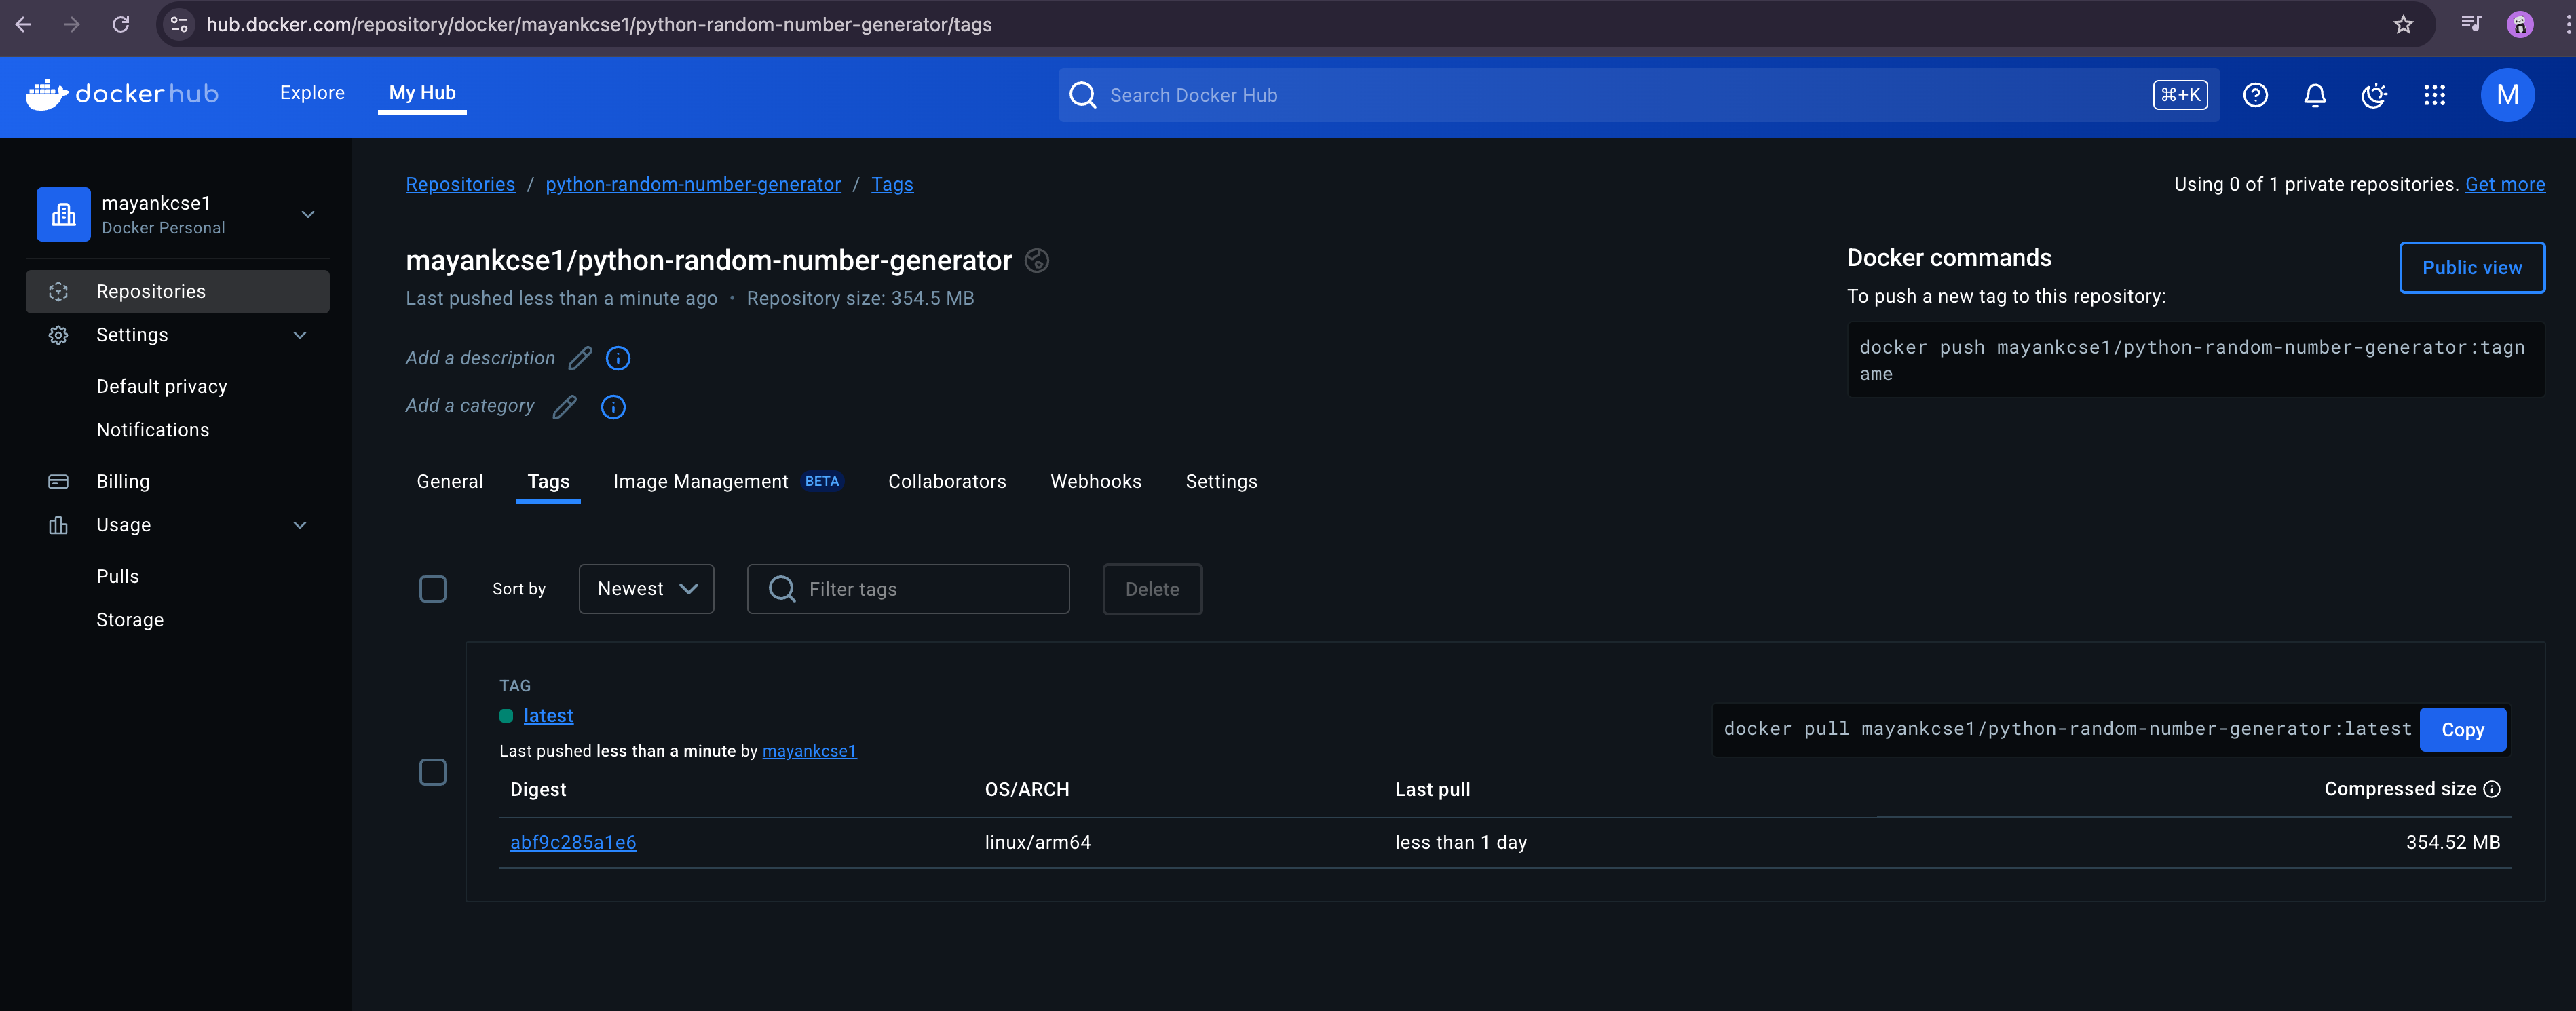Open Billing in the sidebar

point(123,482)
